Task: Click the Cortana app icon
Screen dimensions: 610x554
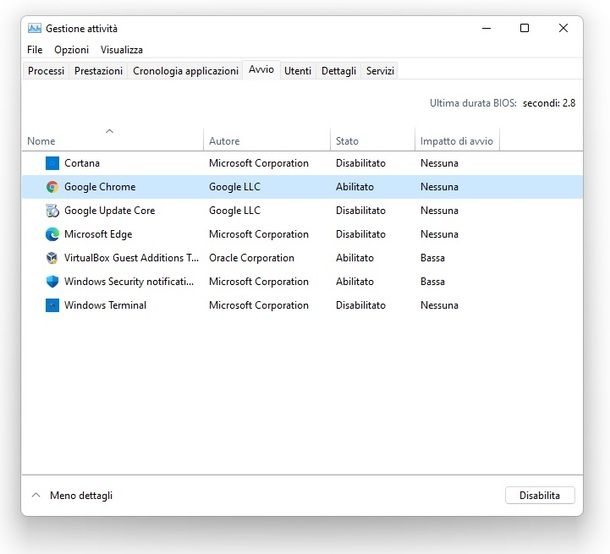Action: pyautogui.click(x=52, y=163)
